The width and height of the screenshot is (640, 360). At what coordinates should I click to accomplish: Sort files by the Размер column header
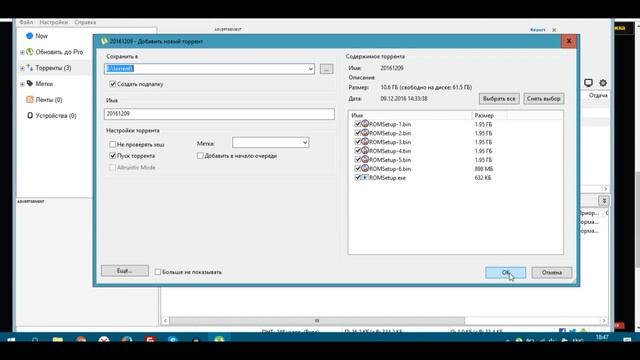[x=489, y=116]
